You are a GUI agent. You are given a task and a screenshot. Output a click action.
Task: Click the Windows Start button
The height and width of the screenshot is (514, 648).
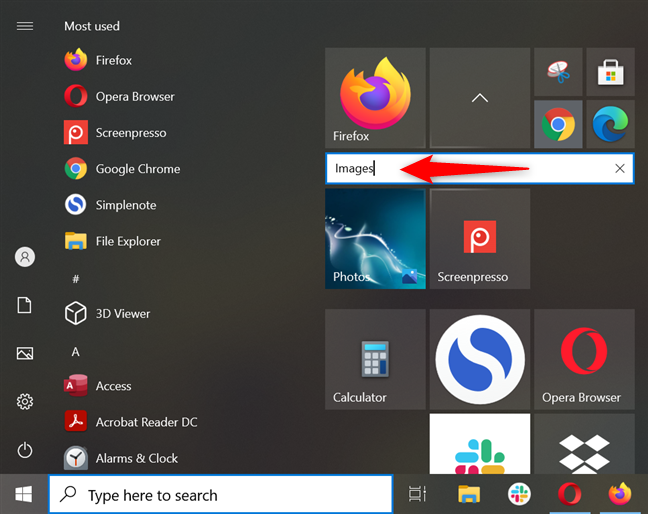click(24, 494)
